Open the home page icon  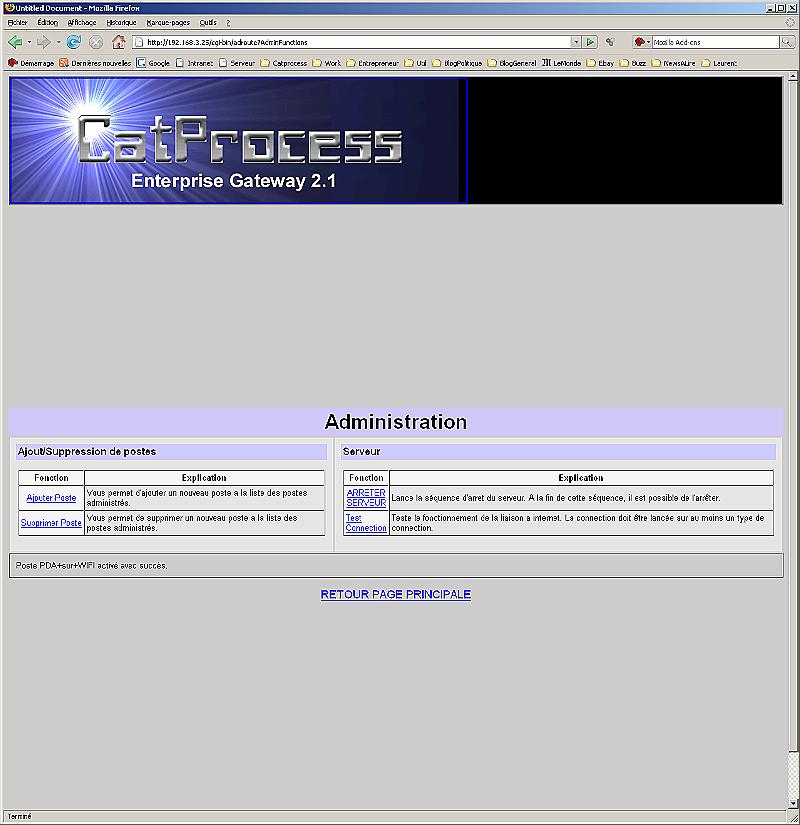118,42
